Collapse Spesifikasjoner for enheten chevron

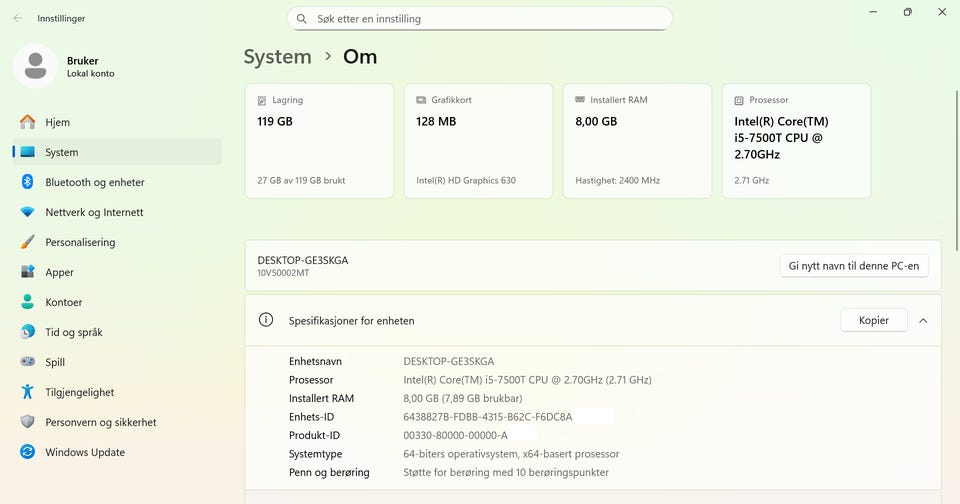923,320
